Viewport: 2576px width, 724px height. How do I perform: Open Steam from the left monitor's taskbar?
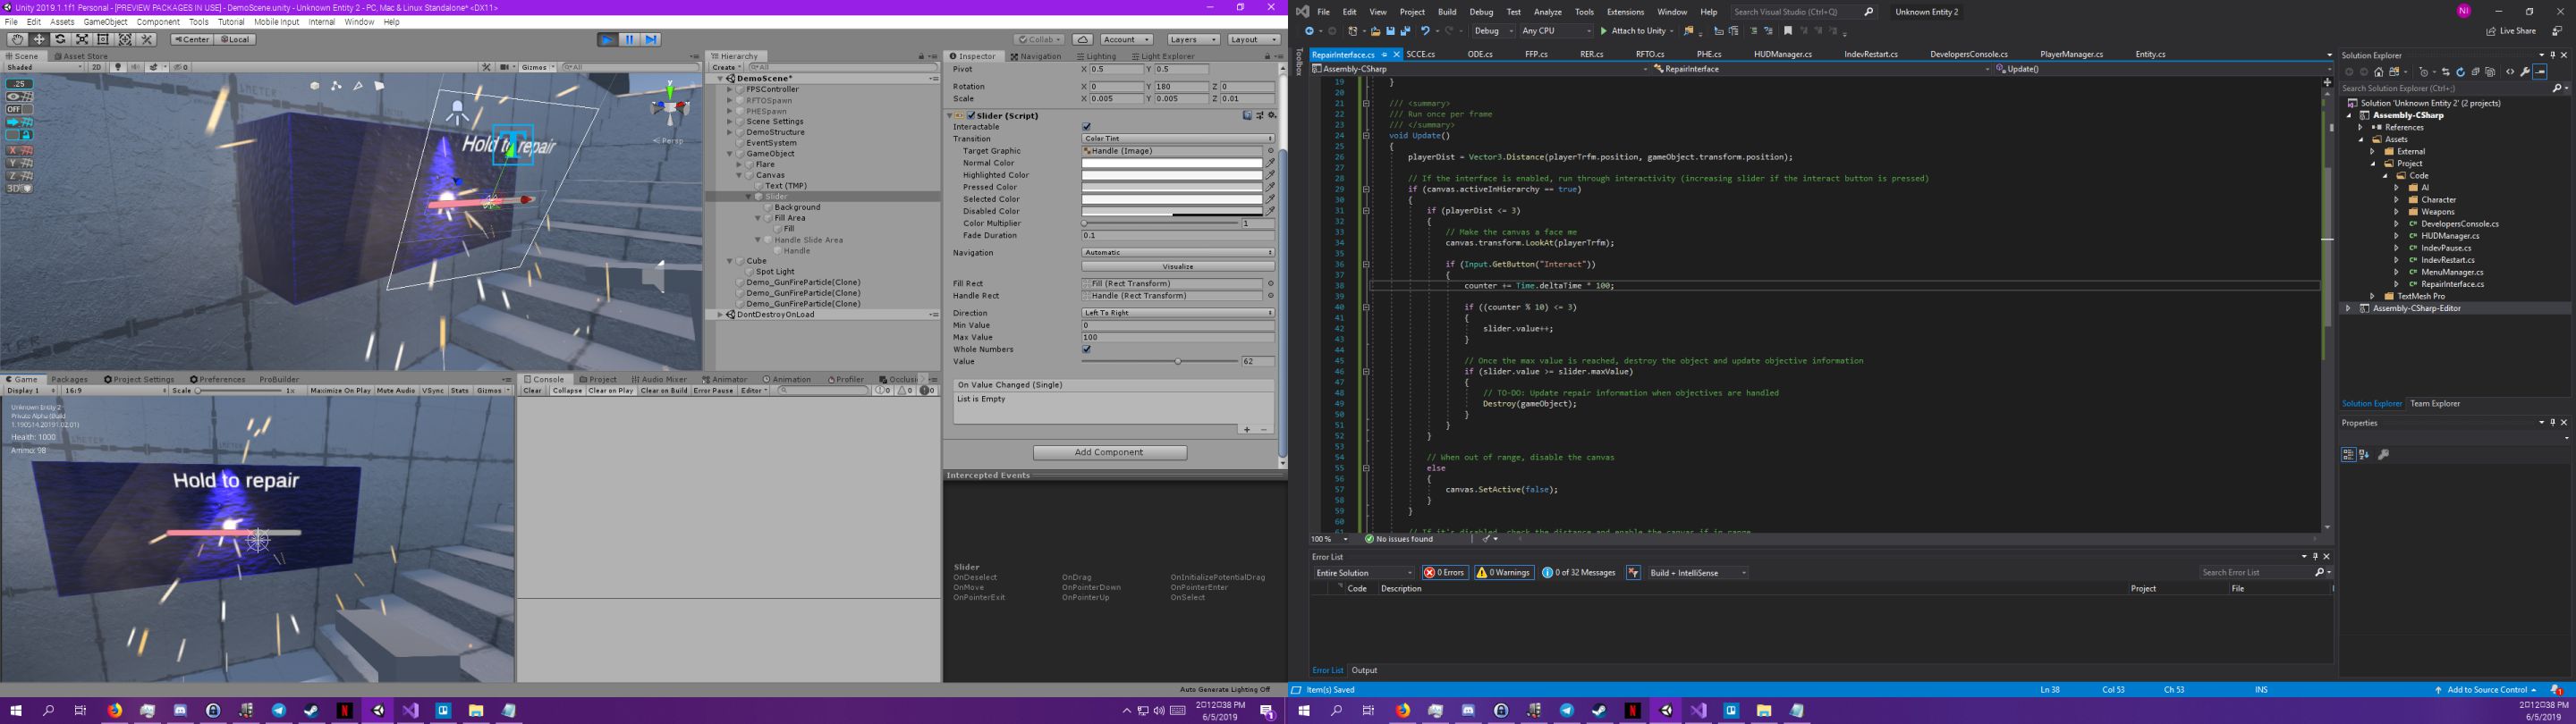[311, 710]
